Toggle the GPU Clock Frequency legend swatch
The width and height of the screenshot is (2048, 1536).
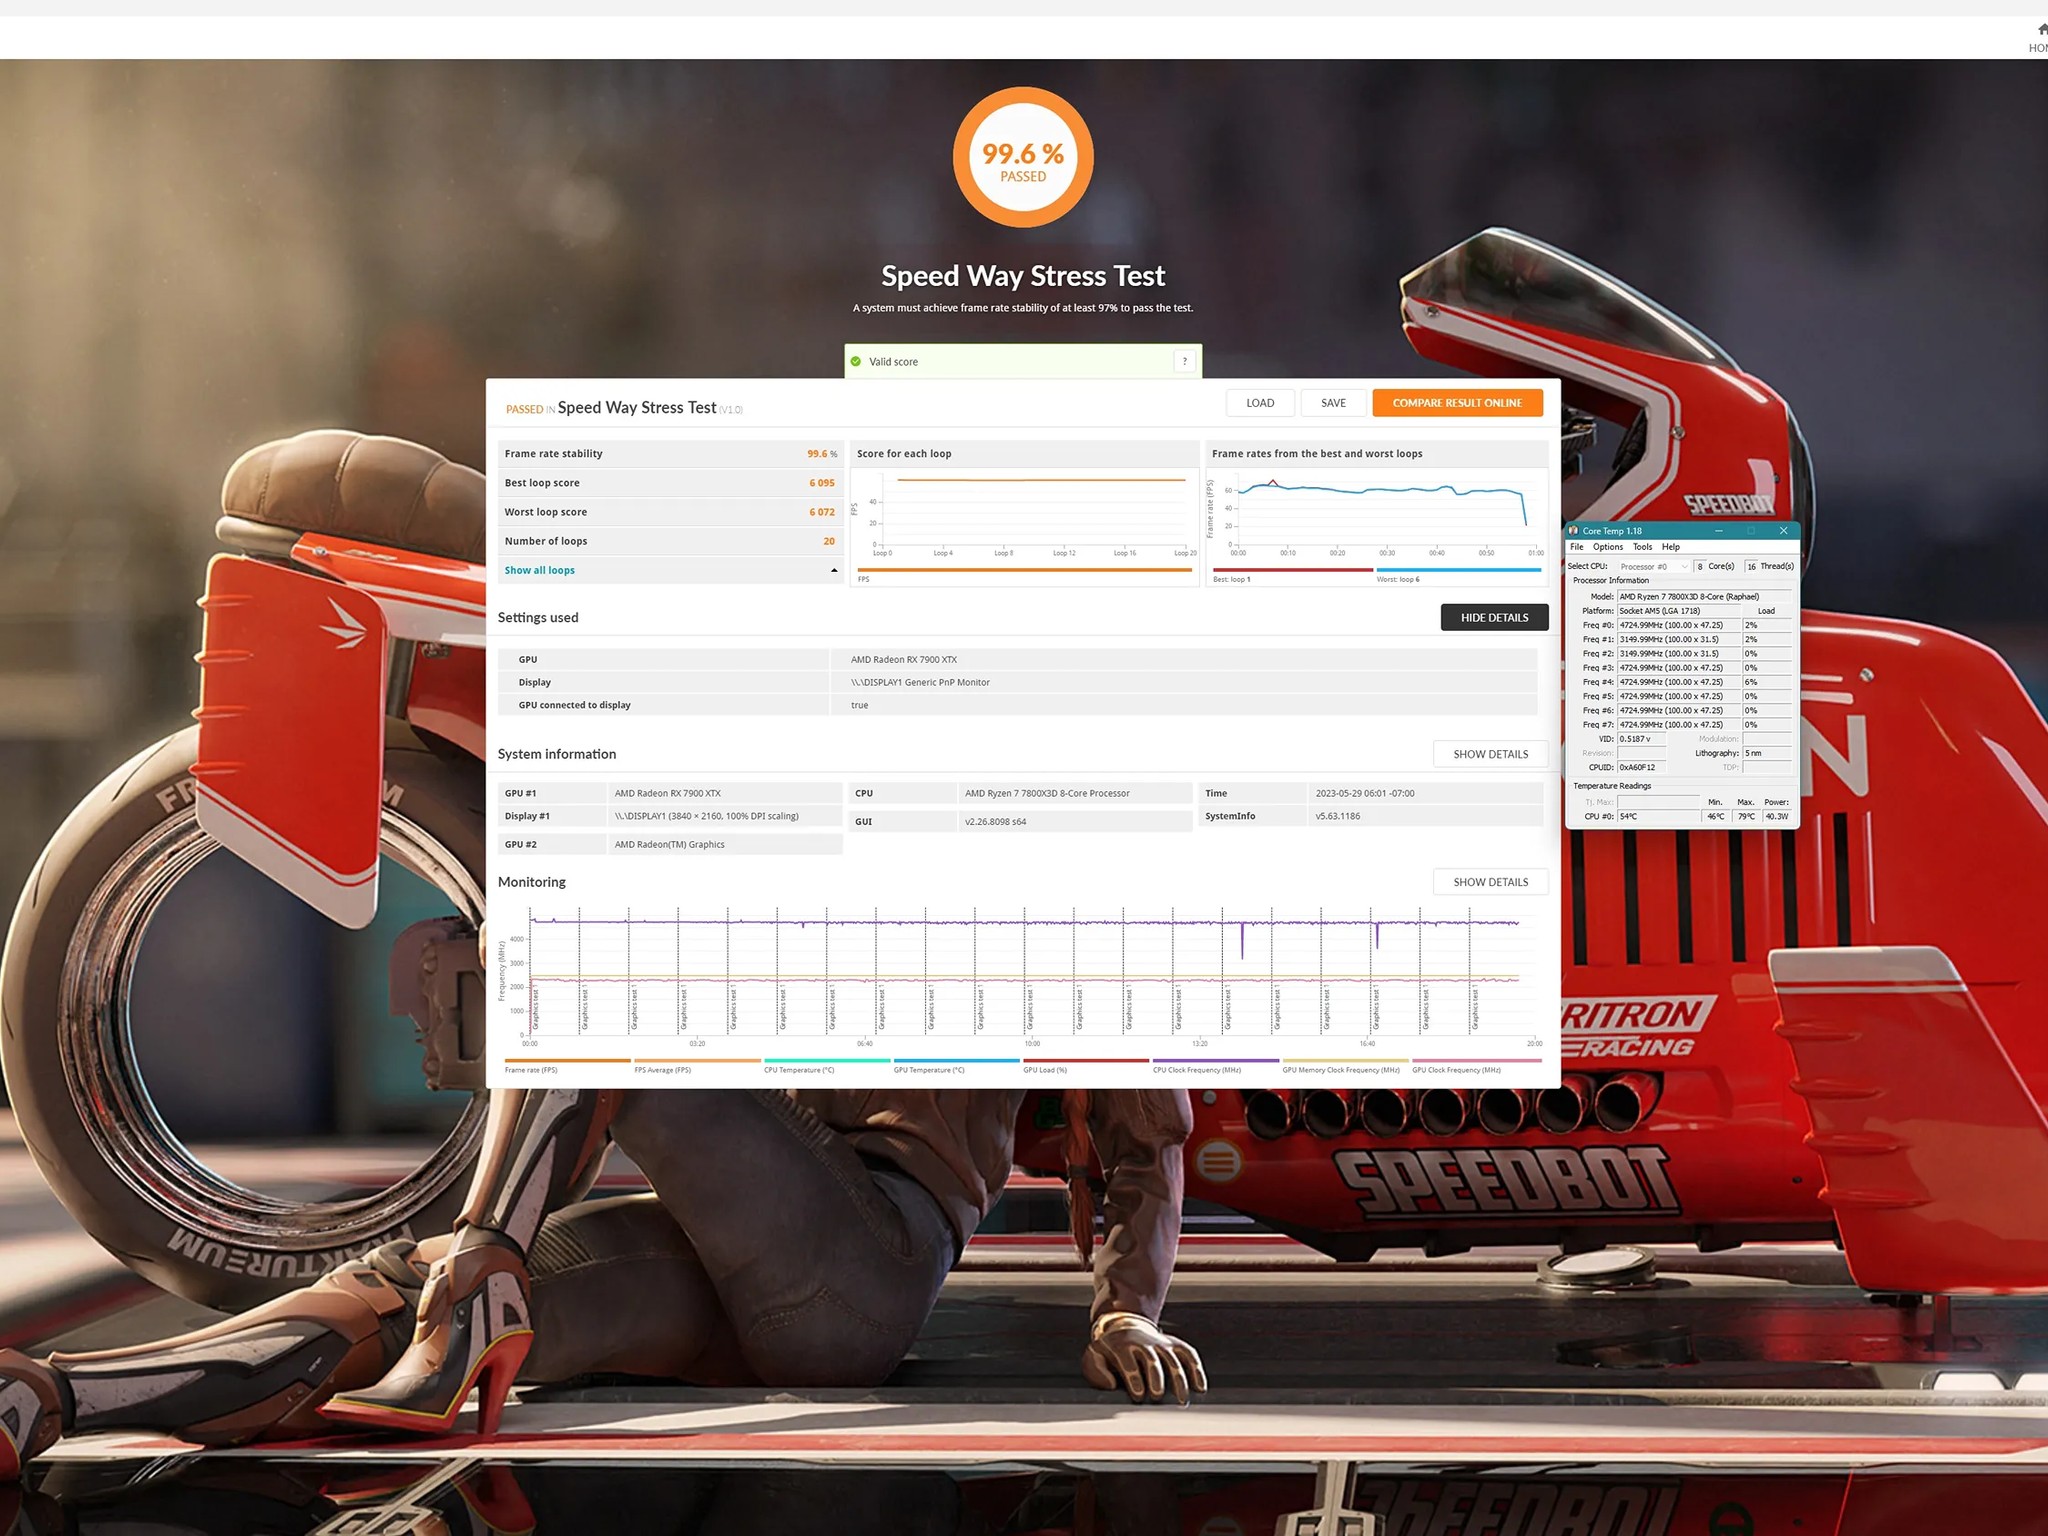point(1477,1060)
